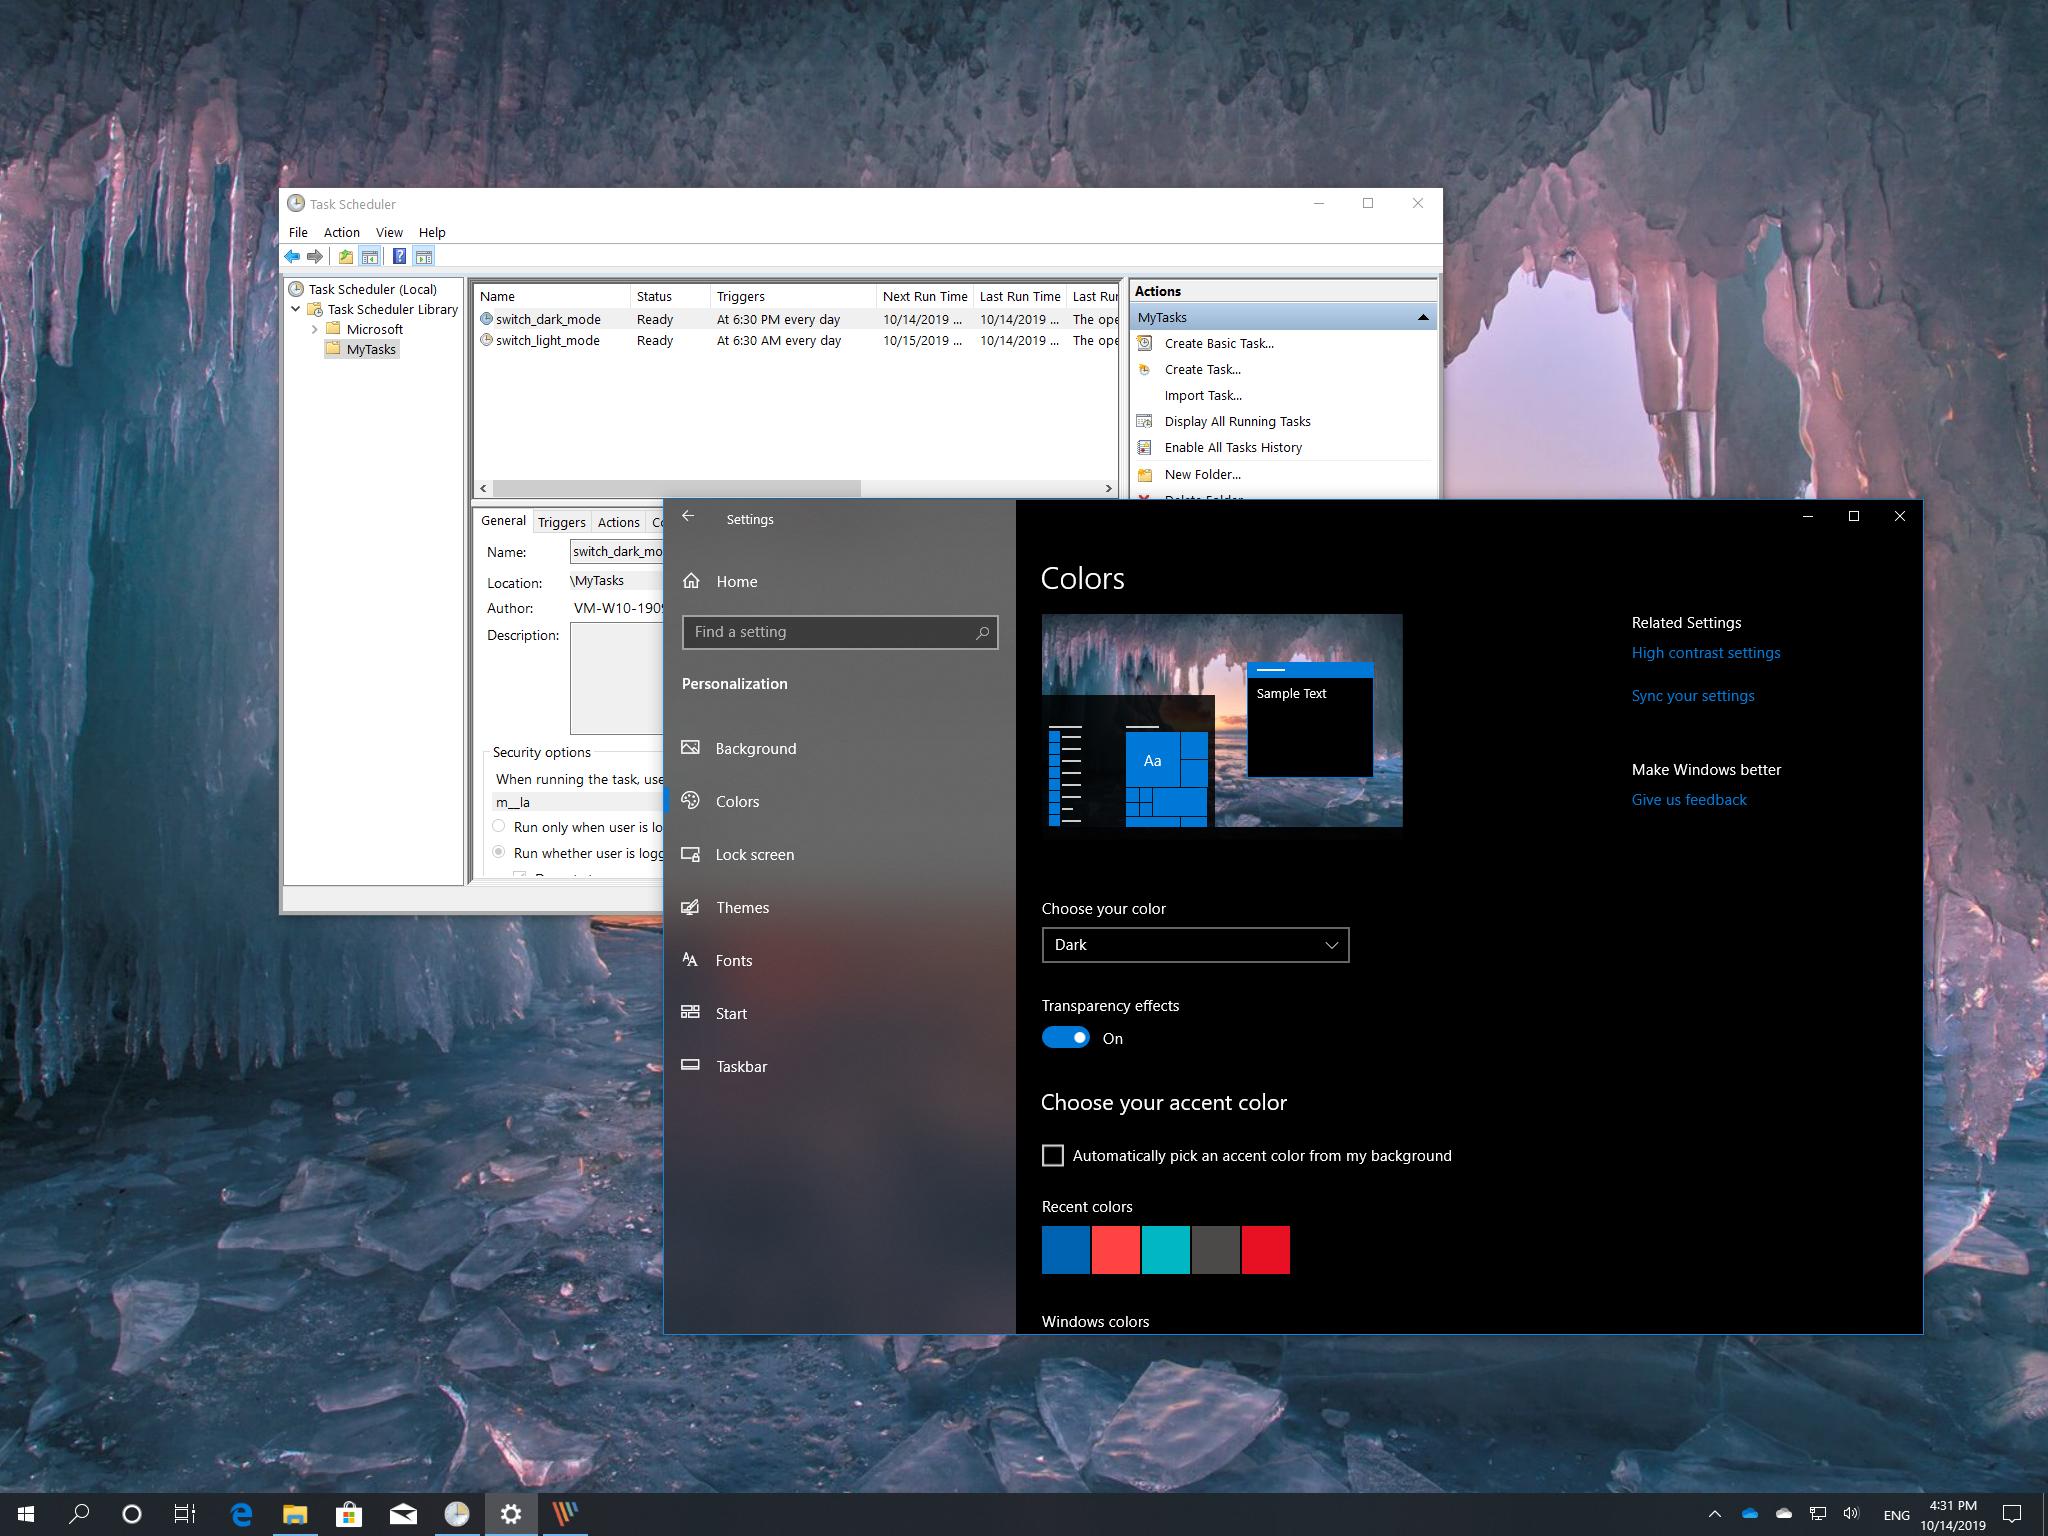Open High contrast settings link
The image size is (2048, 1536).
coord(1706,653)
